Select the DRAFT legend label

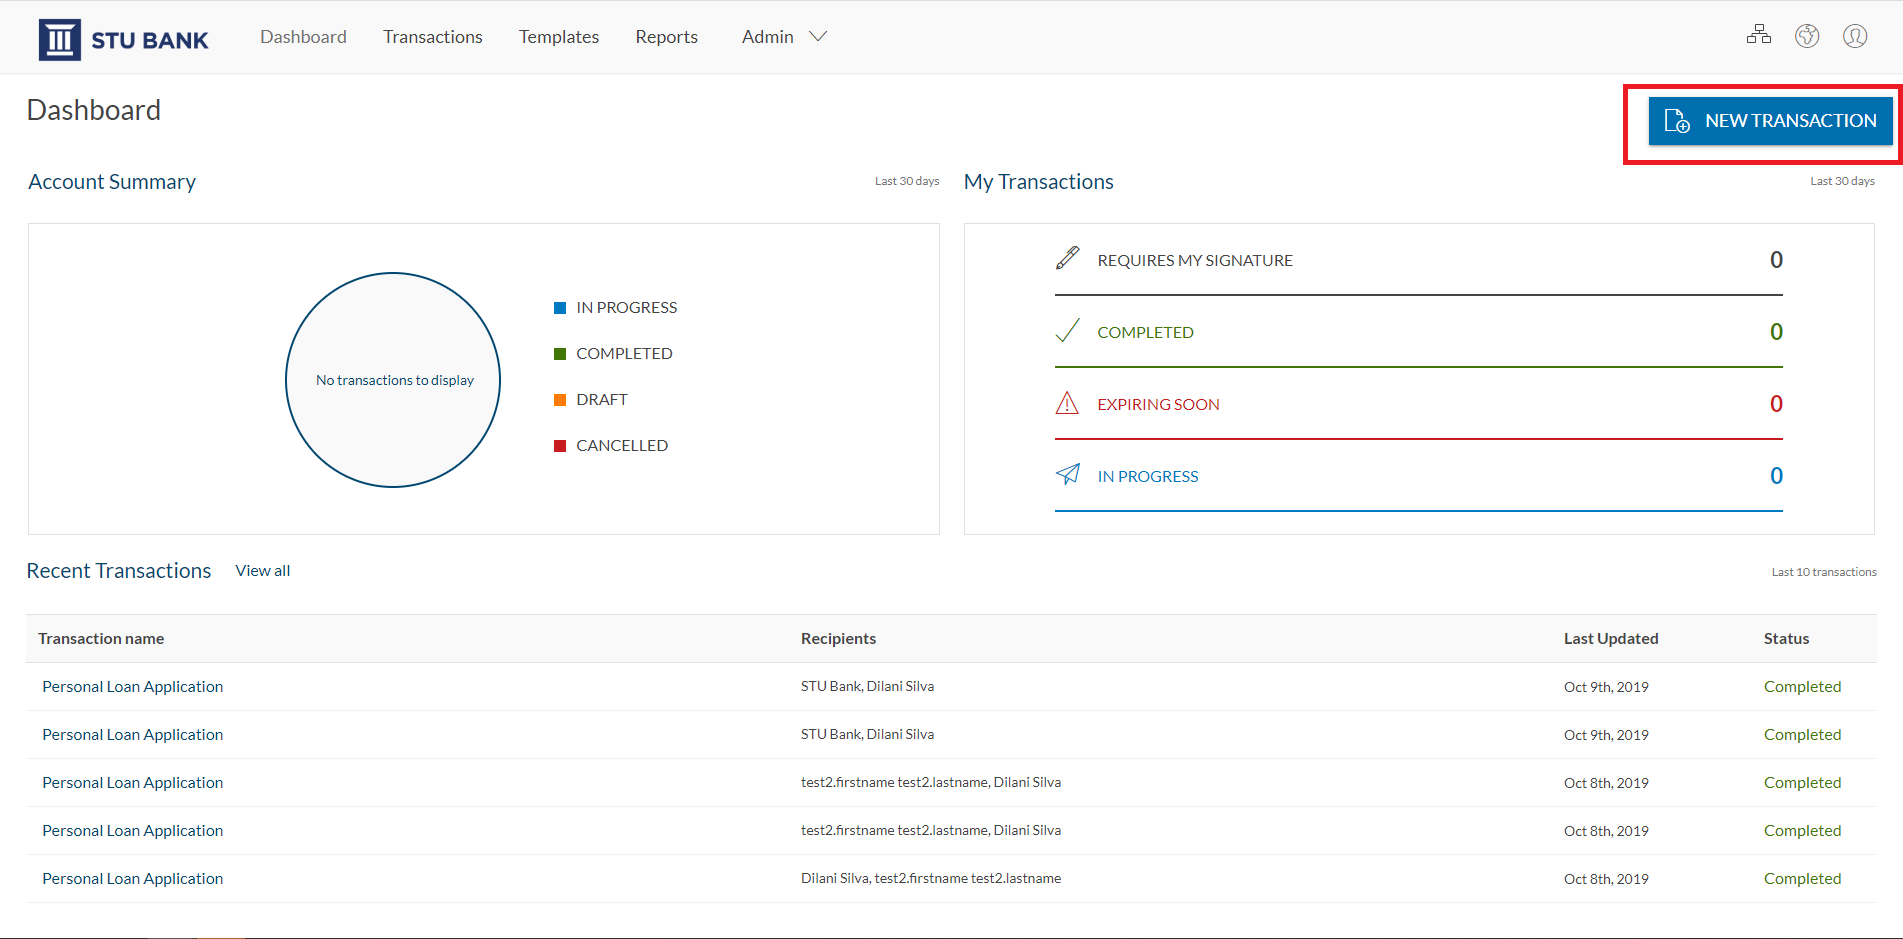point(602,400)
